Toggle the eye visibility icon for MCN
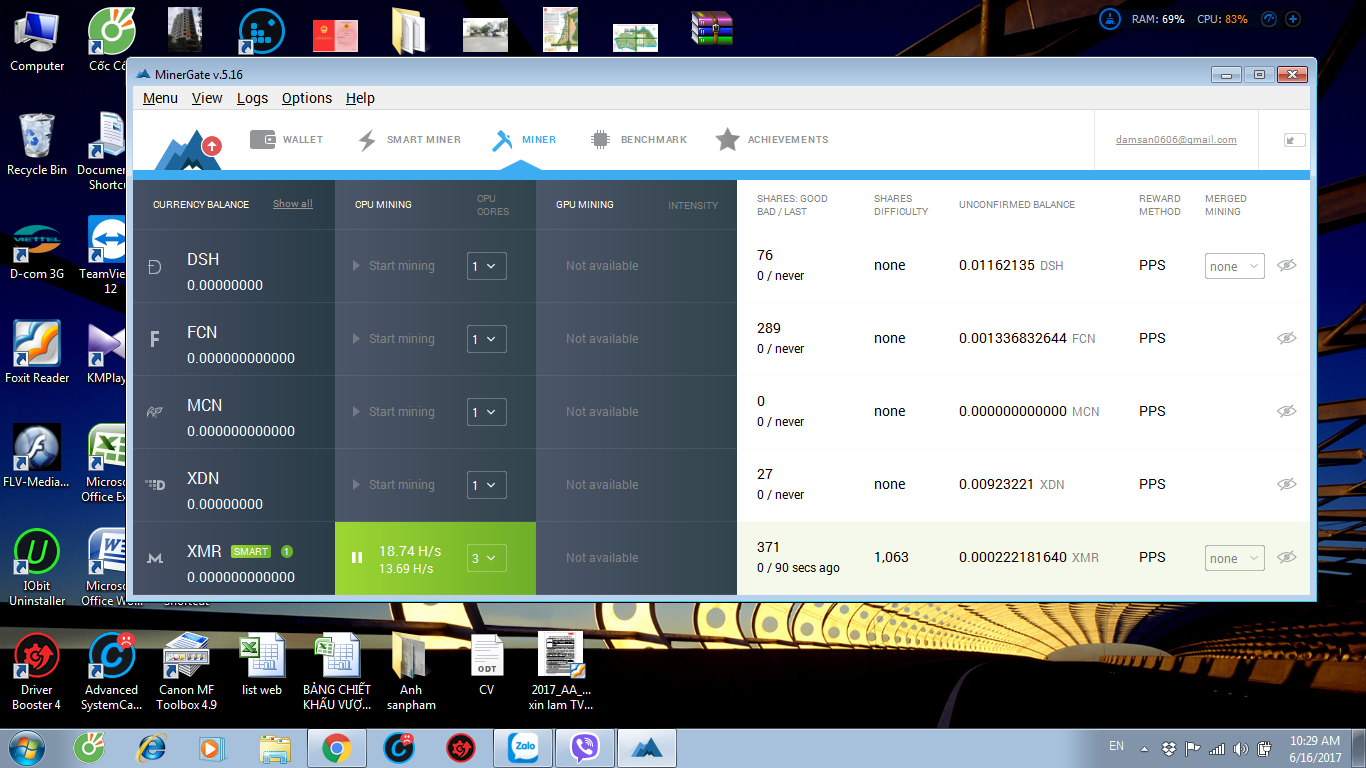 coord(1287,411)
